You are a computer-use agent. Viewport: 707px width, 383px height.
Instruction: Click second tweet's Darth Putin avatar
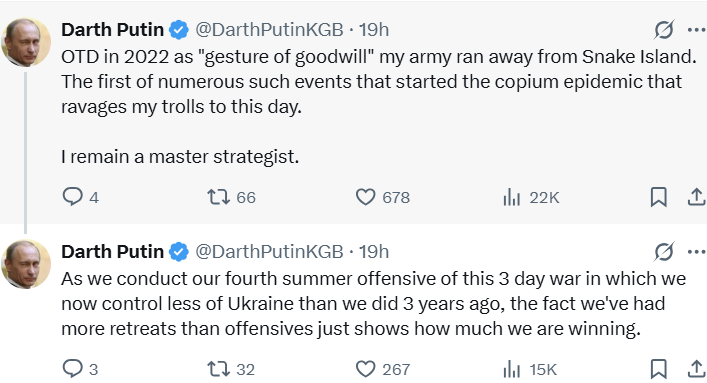[x=26, y=264]
